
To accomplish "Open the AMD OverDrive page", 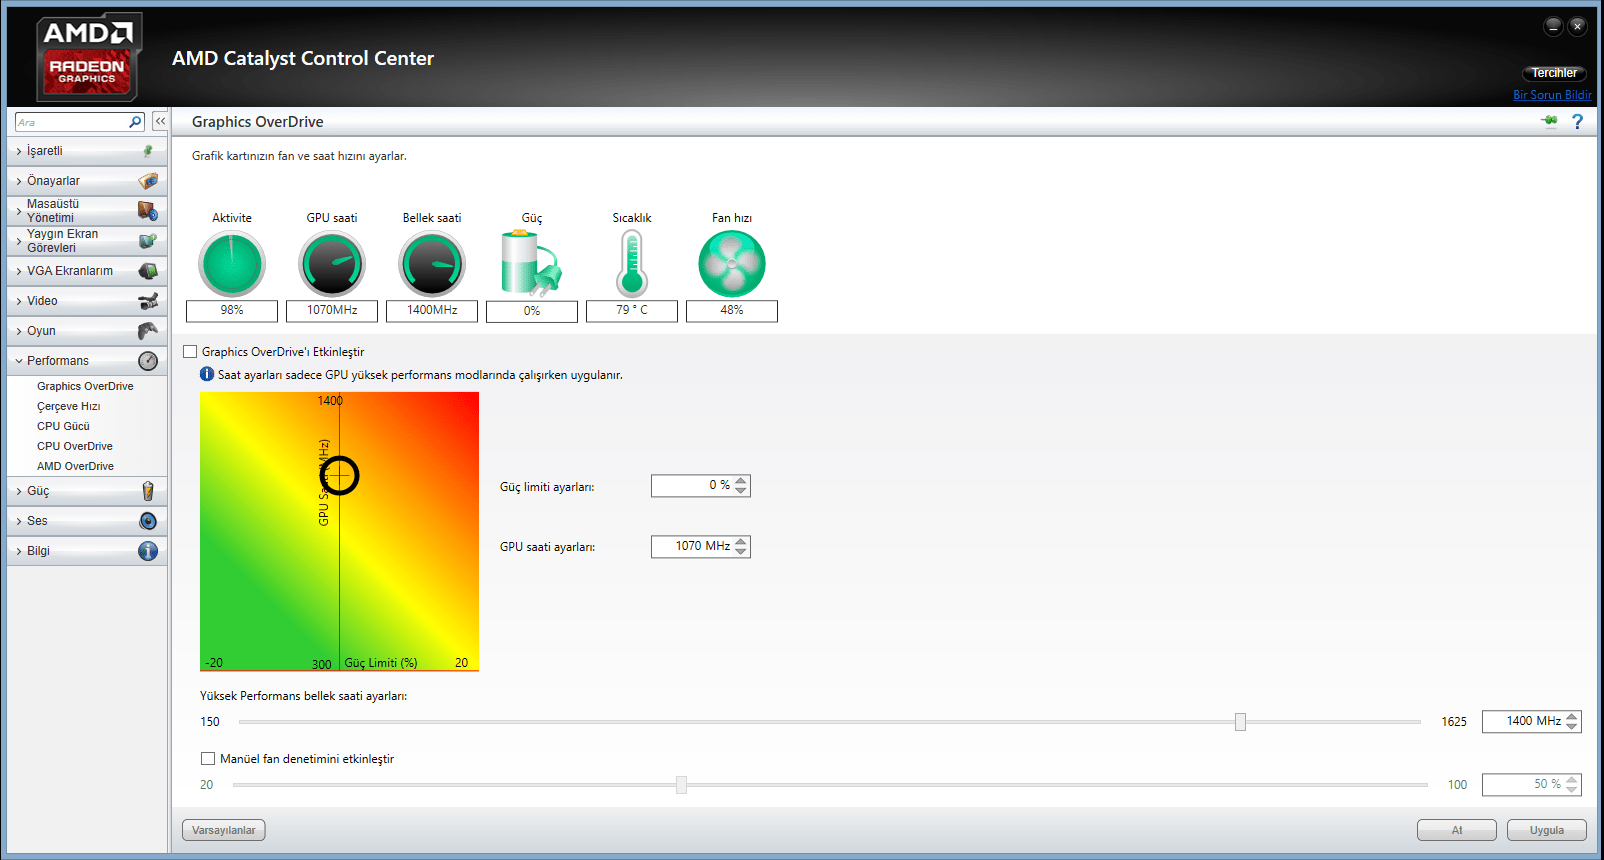I will click(x=75, y=466).
